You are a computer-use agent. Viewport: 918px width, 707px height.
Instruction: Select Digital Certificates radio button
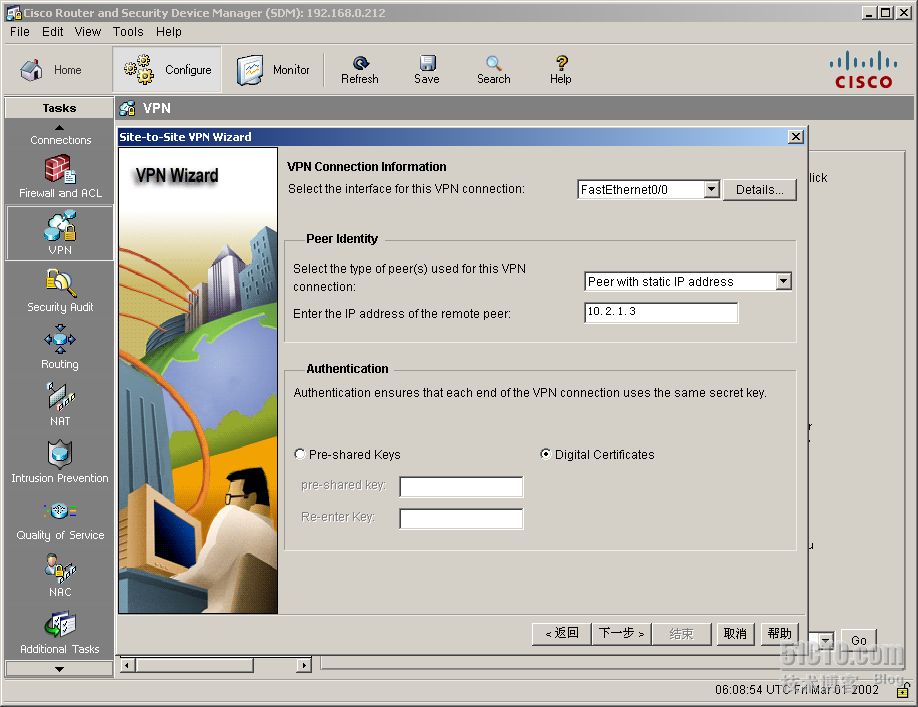(x=545, y=454)
